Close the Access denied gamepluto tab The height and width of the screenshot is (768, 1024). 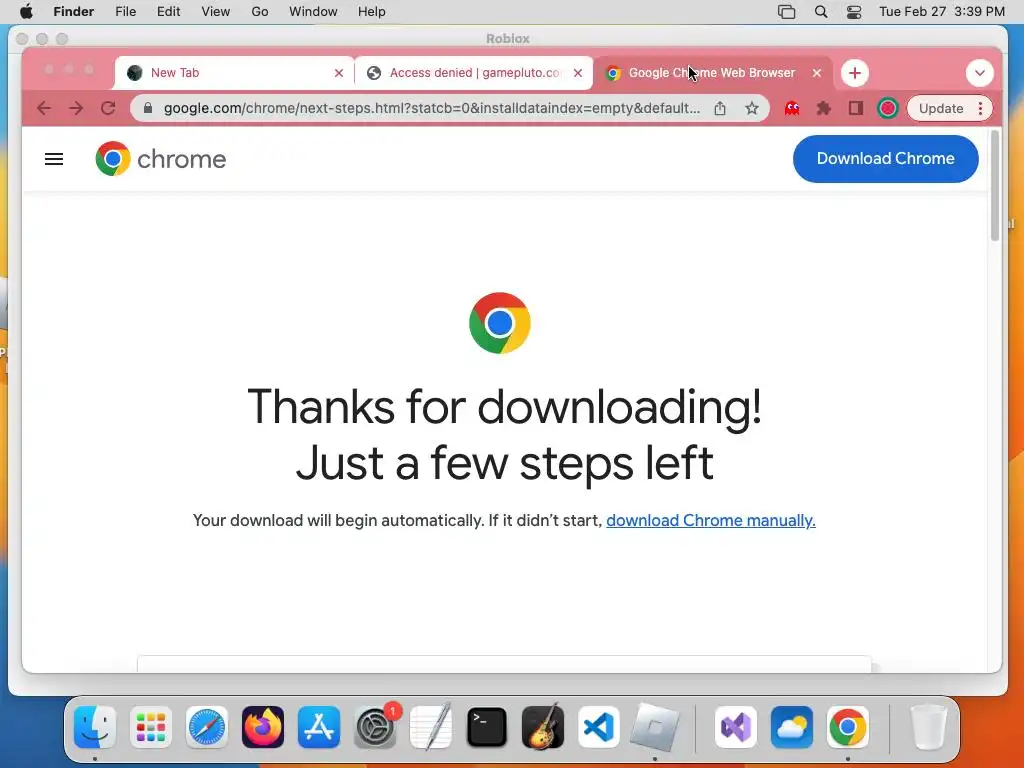(x=578, y=73)
